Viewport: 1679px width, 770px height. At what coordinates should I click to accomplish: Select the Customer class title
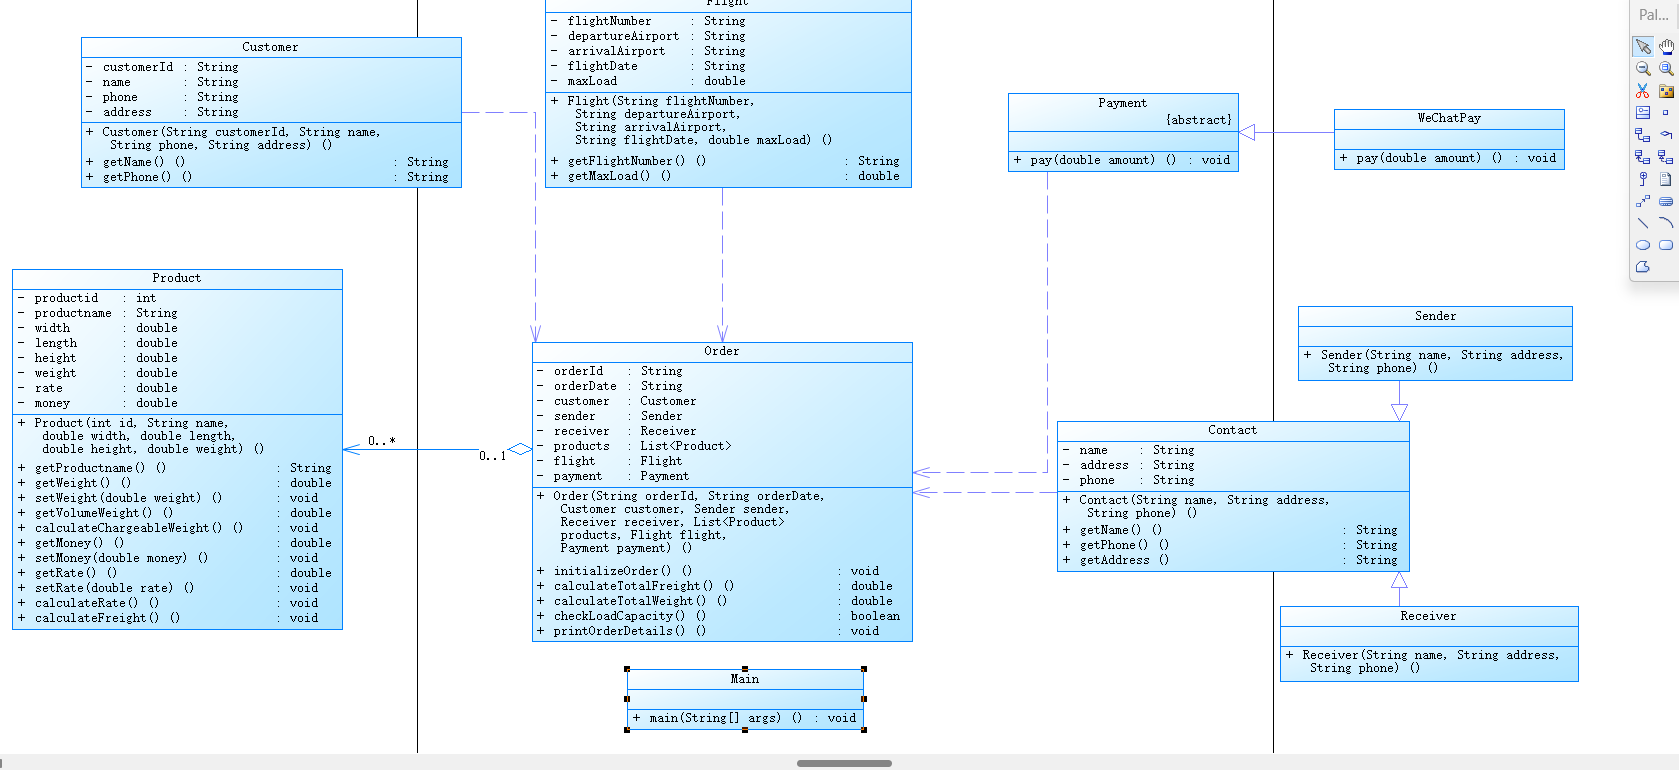coord(270,47)
